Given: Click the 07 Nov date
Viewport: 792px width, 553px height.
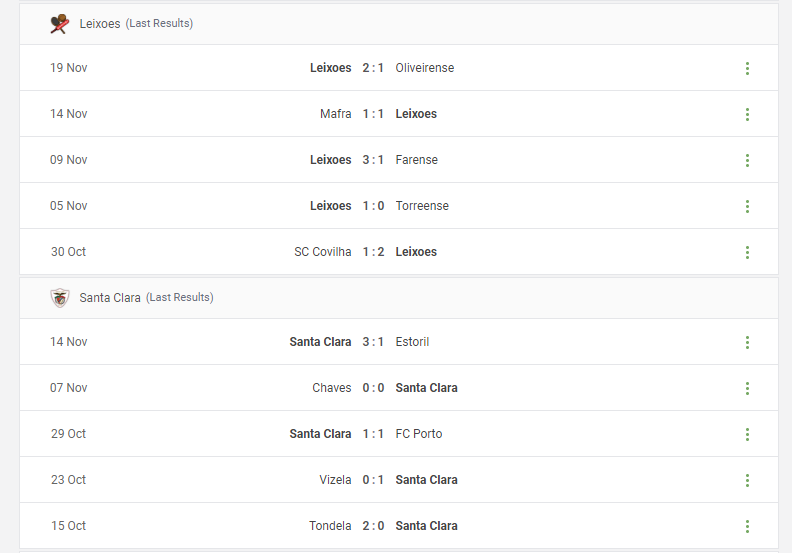Looking at the screenshot, I should (69, 388).
